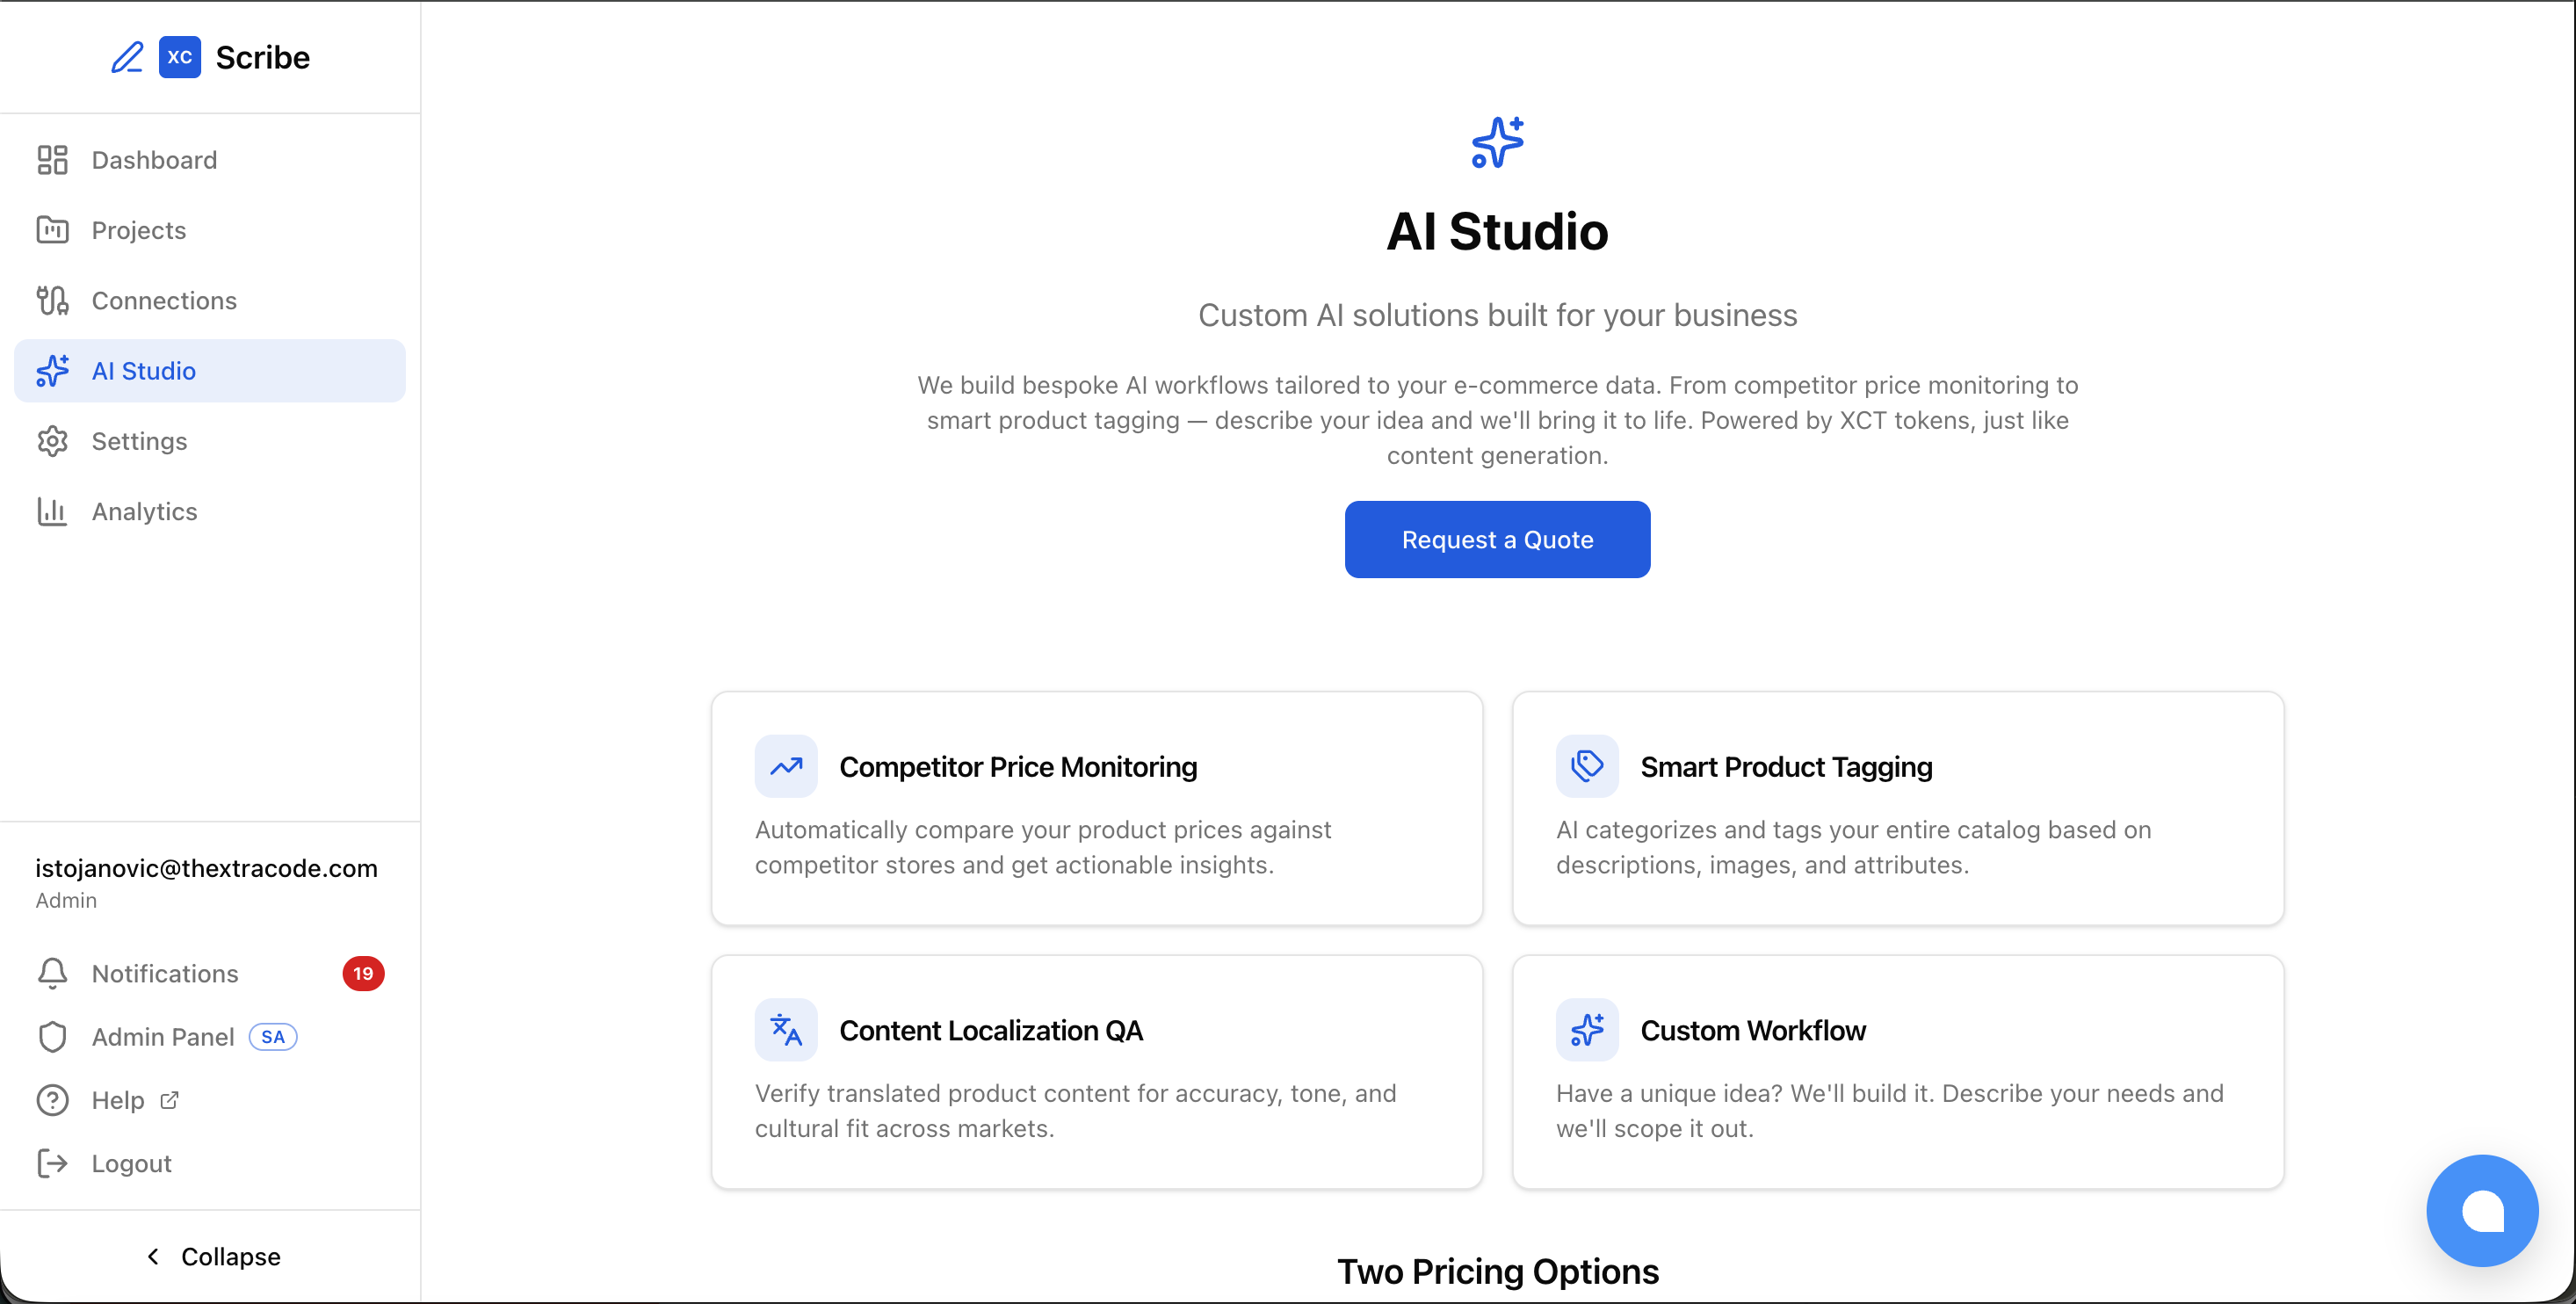Click the price tag icon on Smart Product Tagging
Viewport: 2576px width, 1304px height.
tap(1587, 766)
